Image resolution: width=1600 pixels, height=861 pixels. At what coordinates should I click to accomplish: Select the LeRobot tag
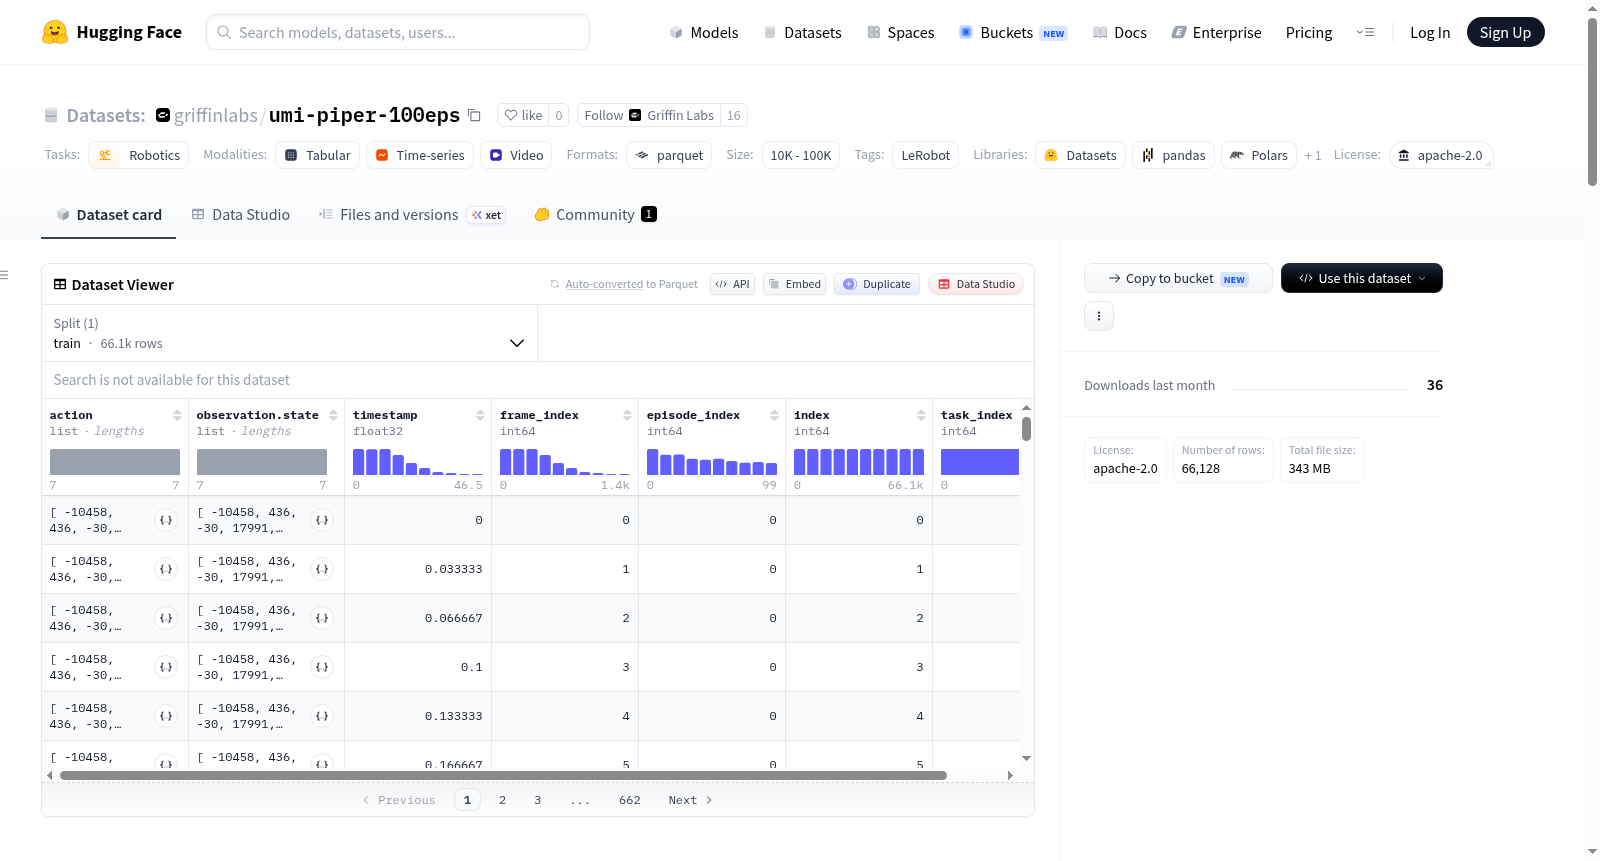(926, 155)
